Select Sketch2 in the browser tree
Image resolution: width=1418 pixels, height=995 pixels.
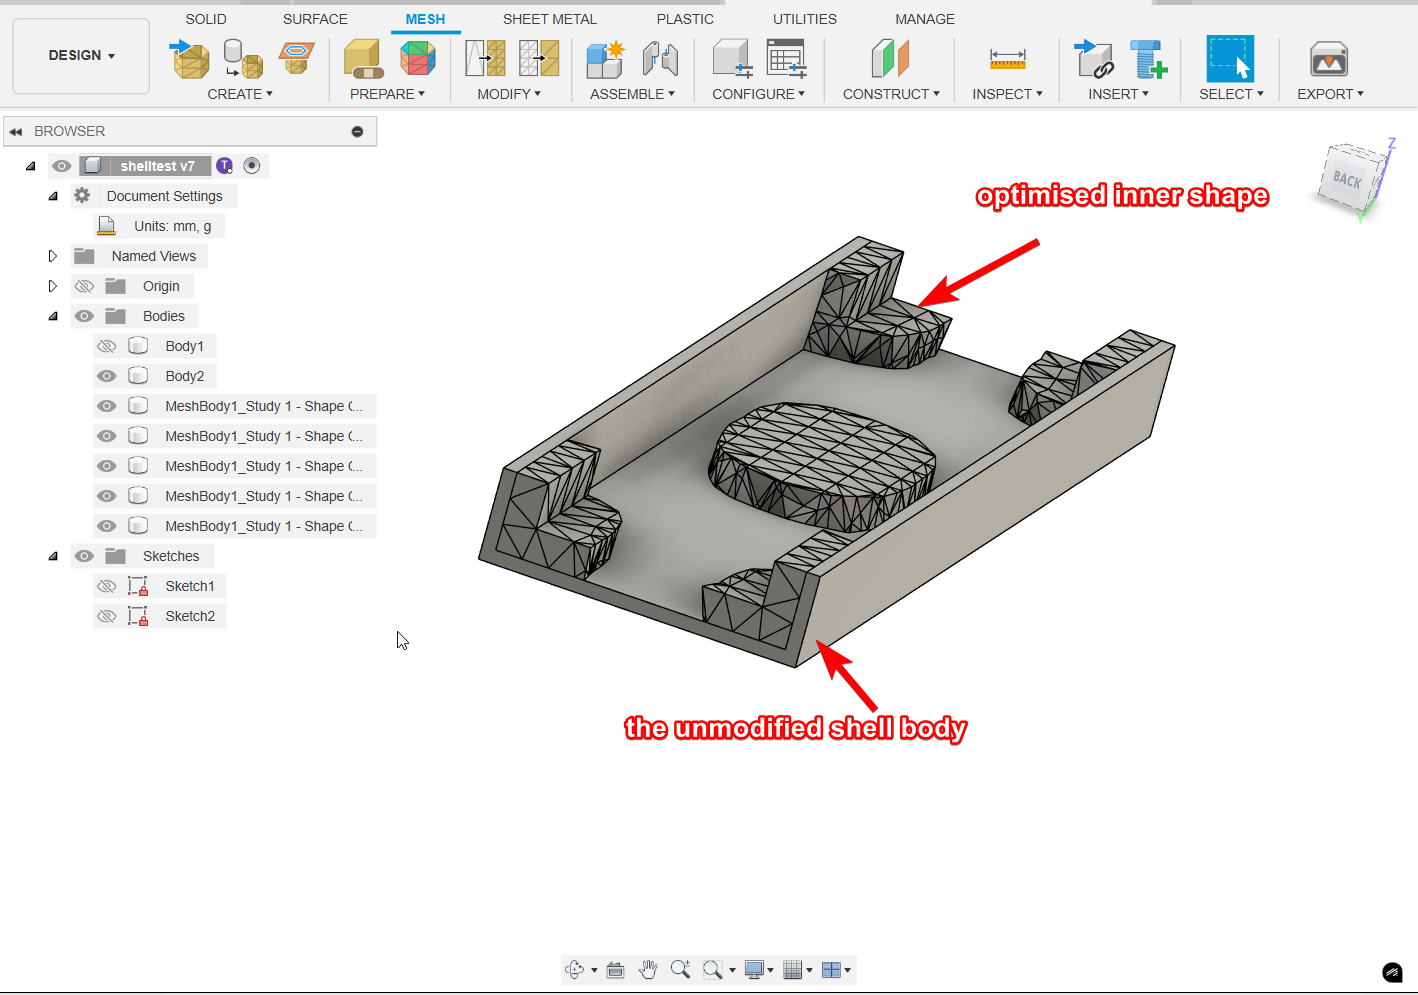click(x=190, y=616)
